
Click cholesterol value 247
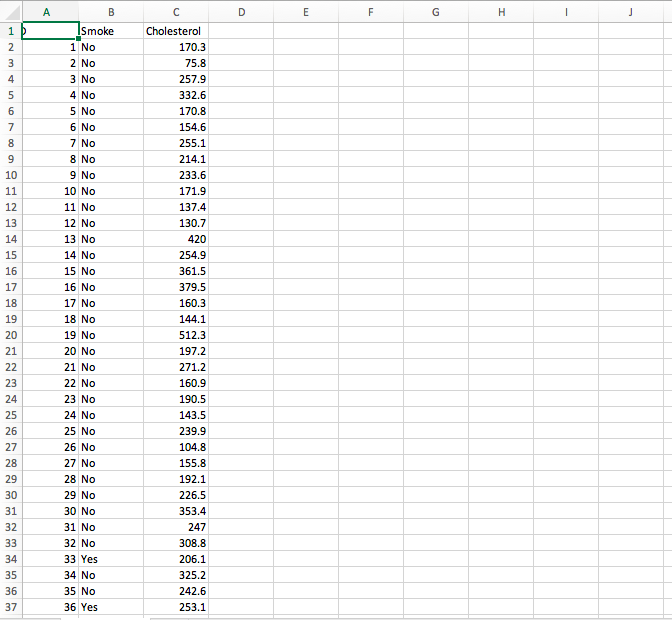[176, 527]
